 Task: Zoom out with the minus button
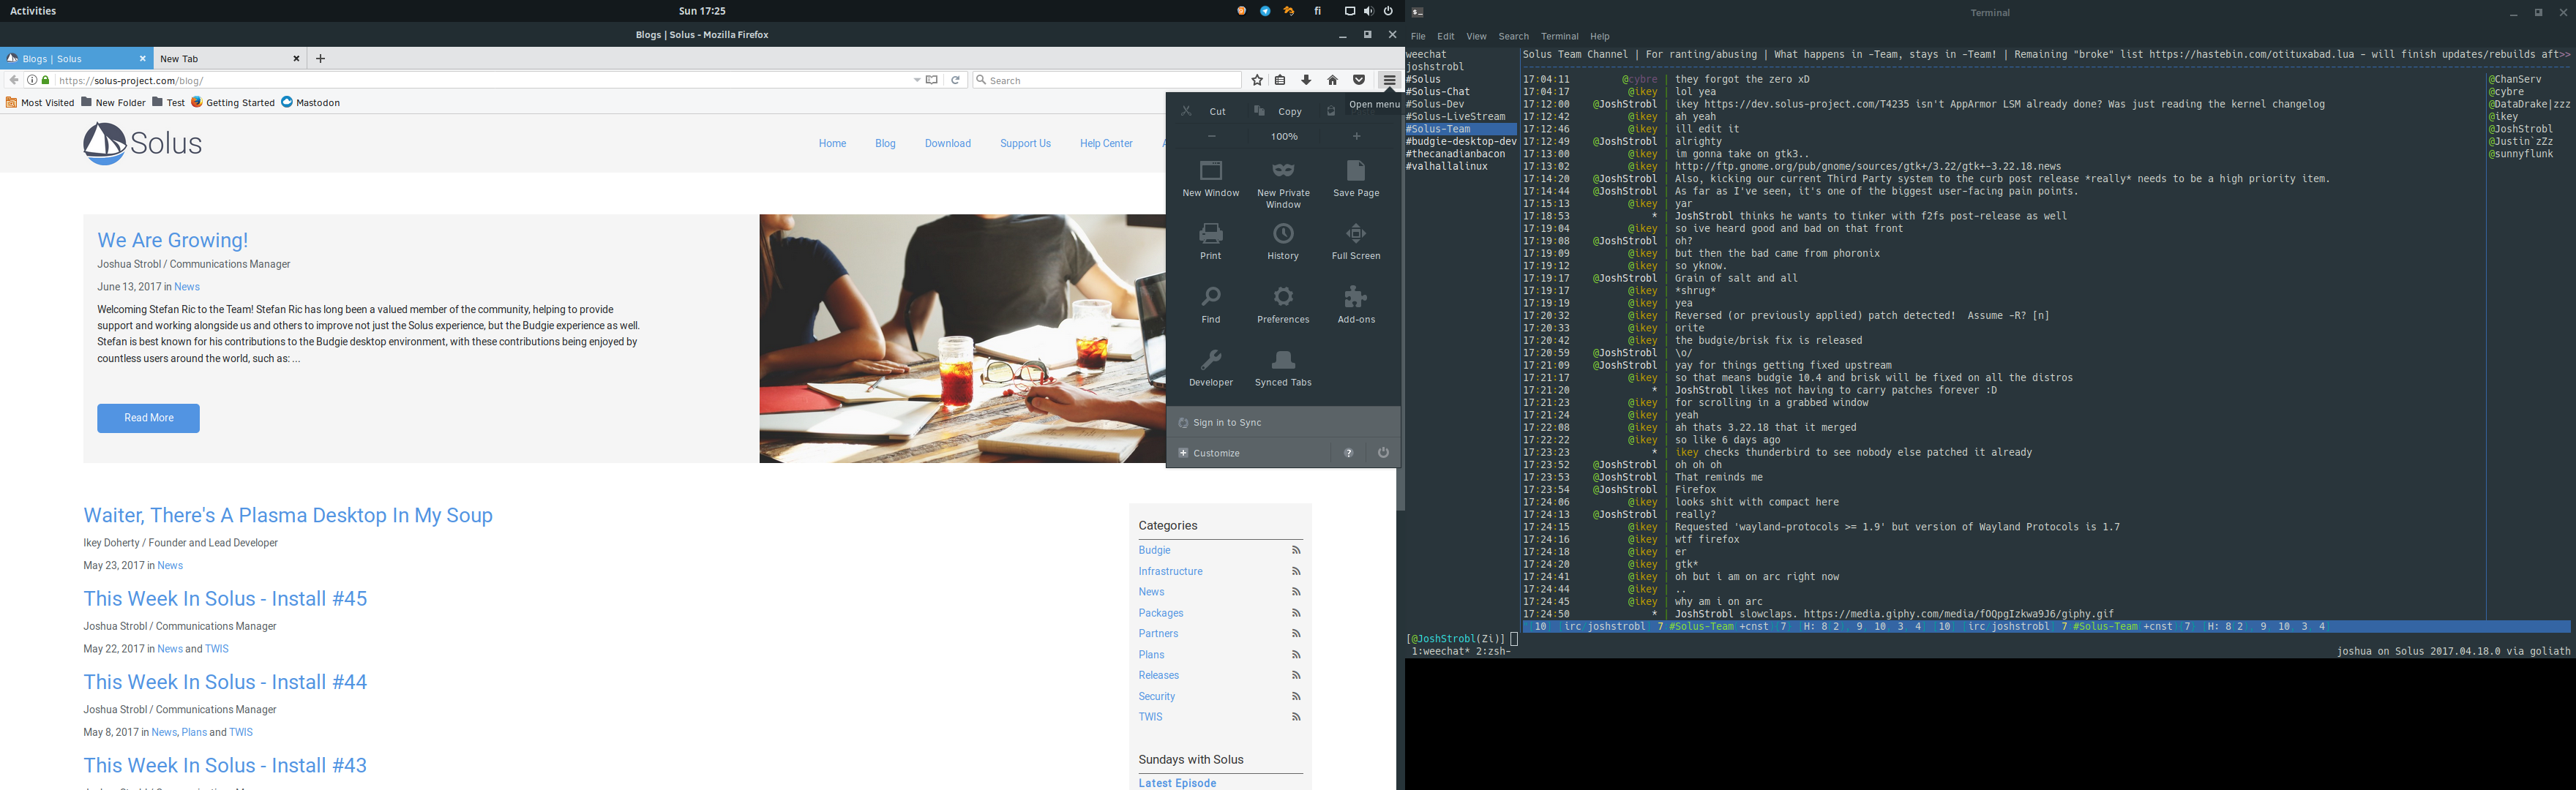coord(1211,136)
